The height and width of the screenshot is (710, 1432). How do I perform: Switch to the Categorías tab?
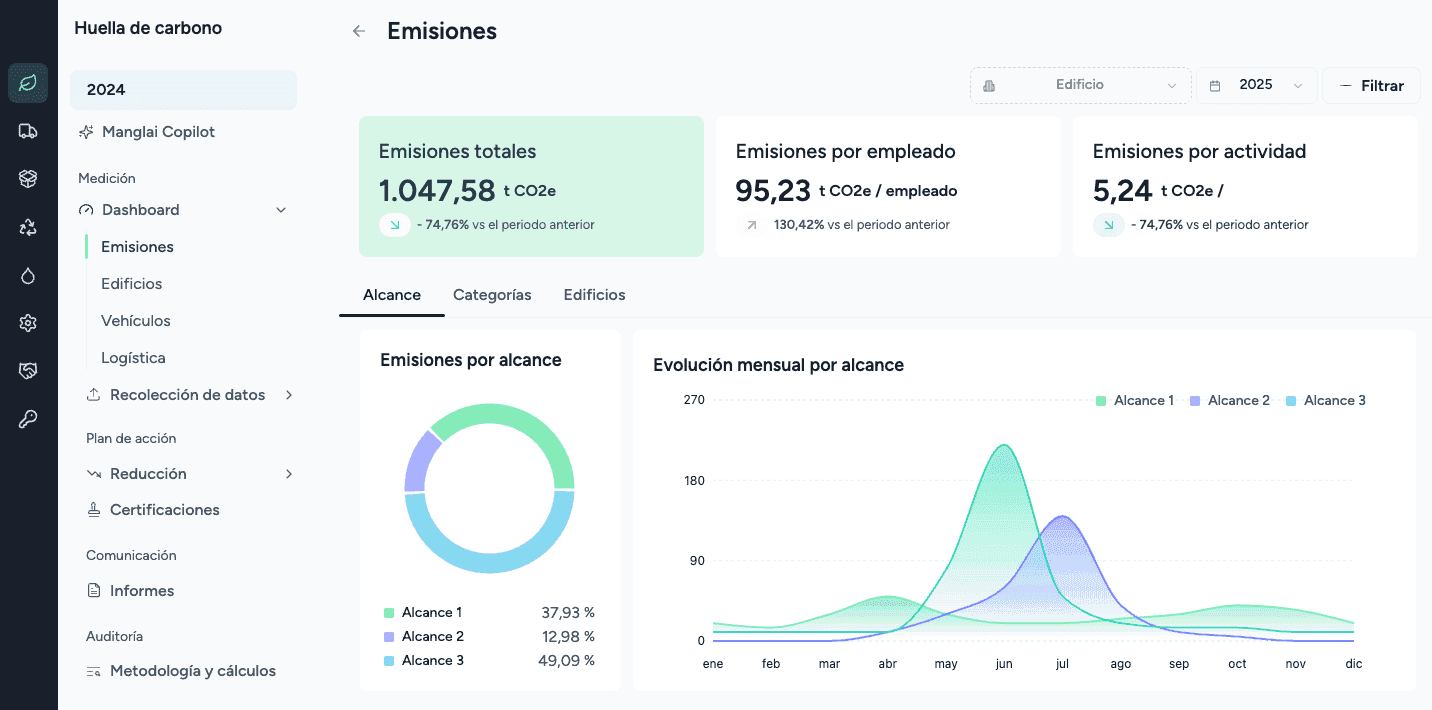coord(492,295)
